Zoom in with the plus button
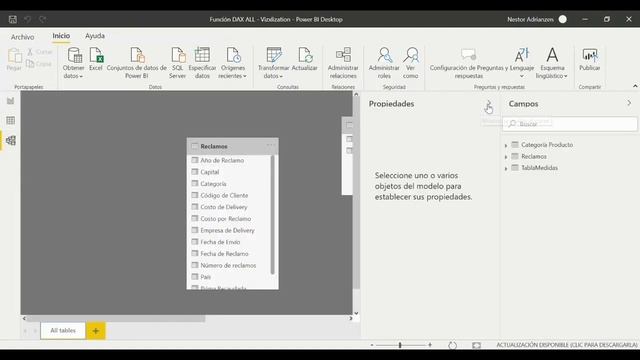This screenshot has width=640, height=360. [430, 345]
